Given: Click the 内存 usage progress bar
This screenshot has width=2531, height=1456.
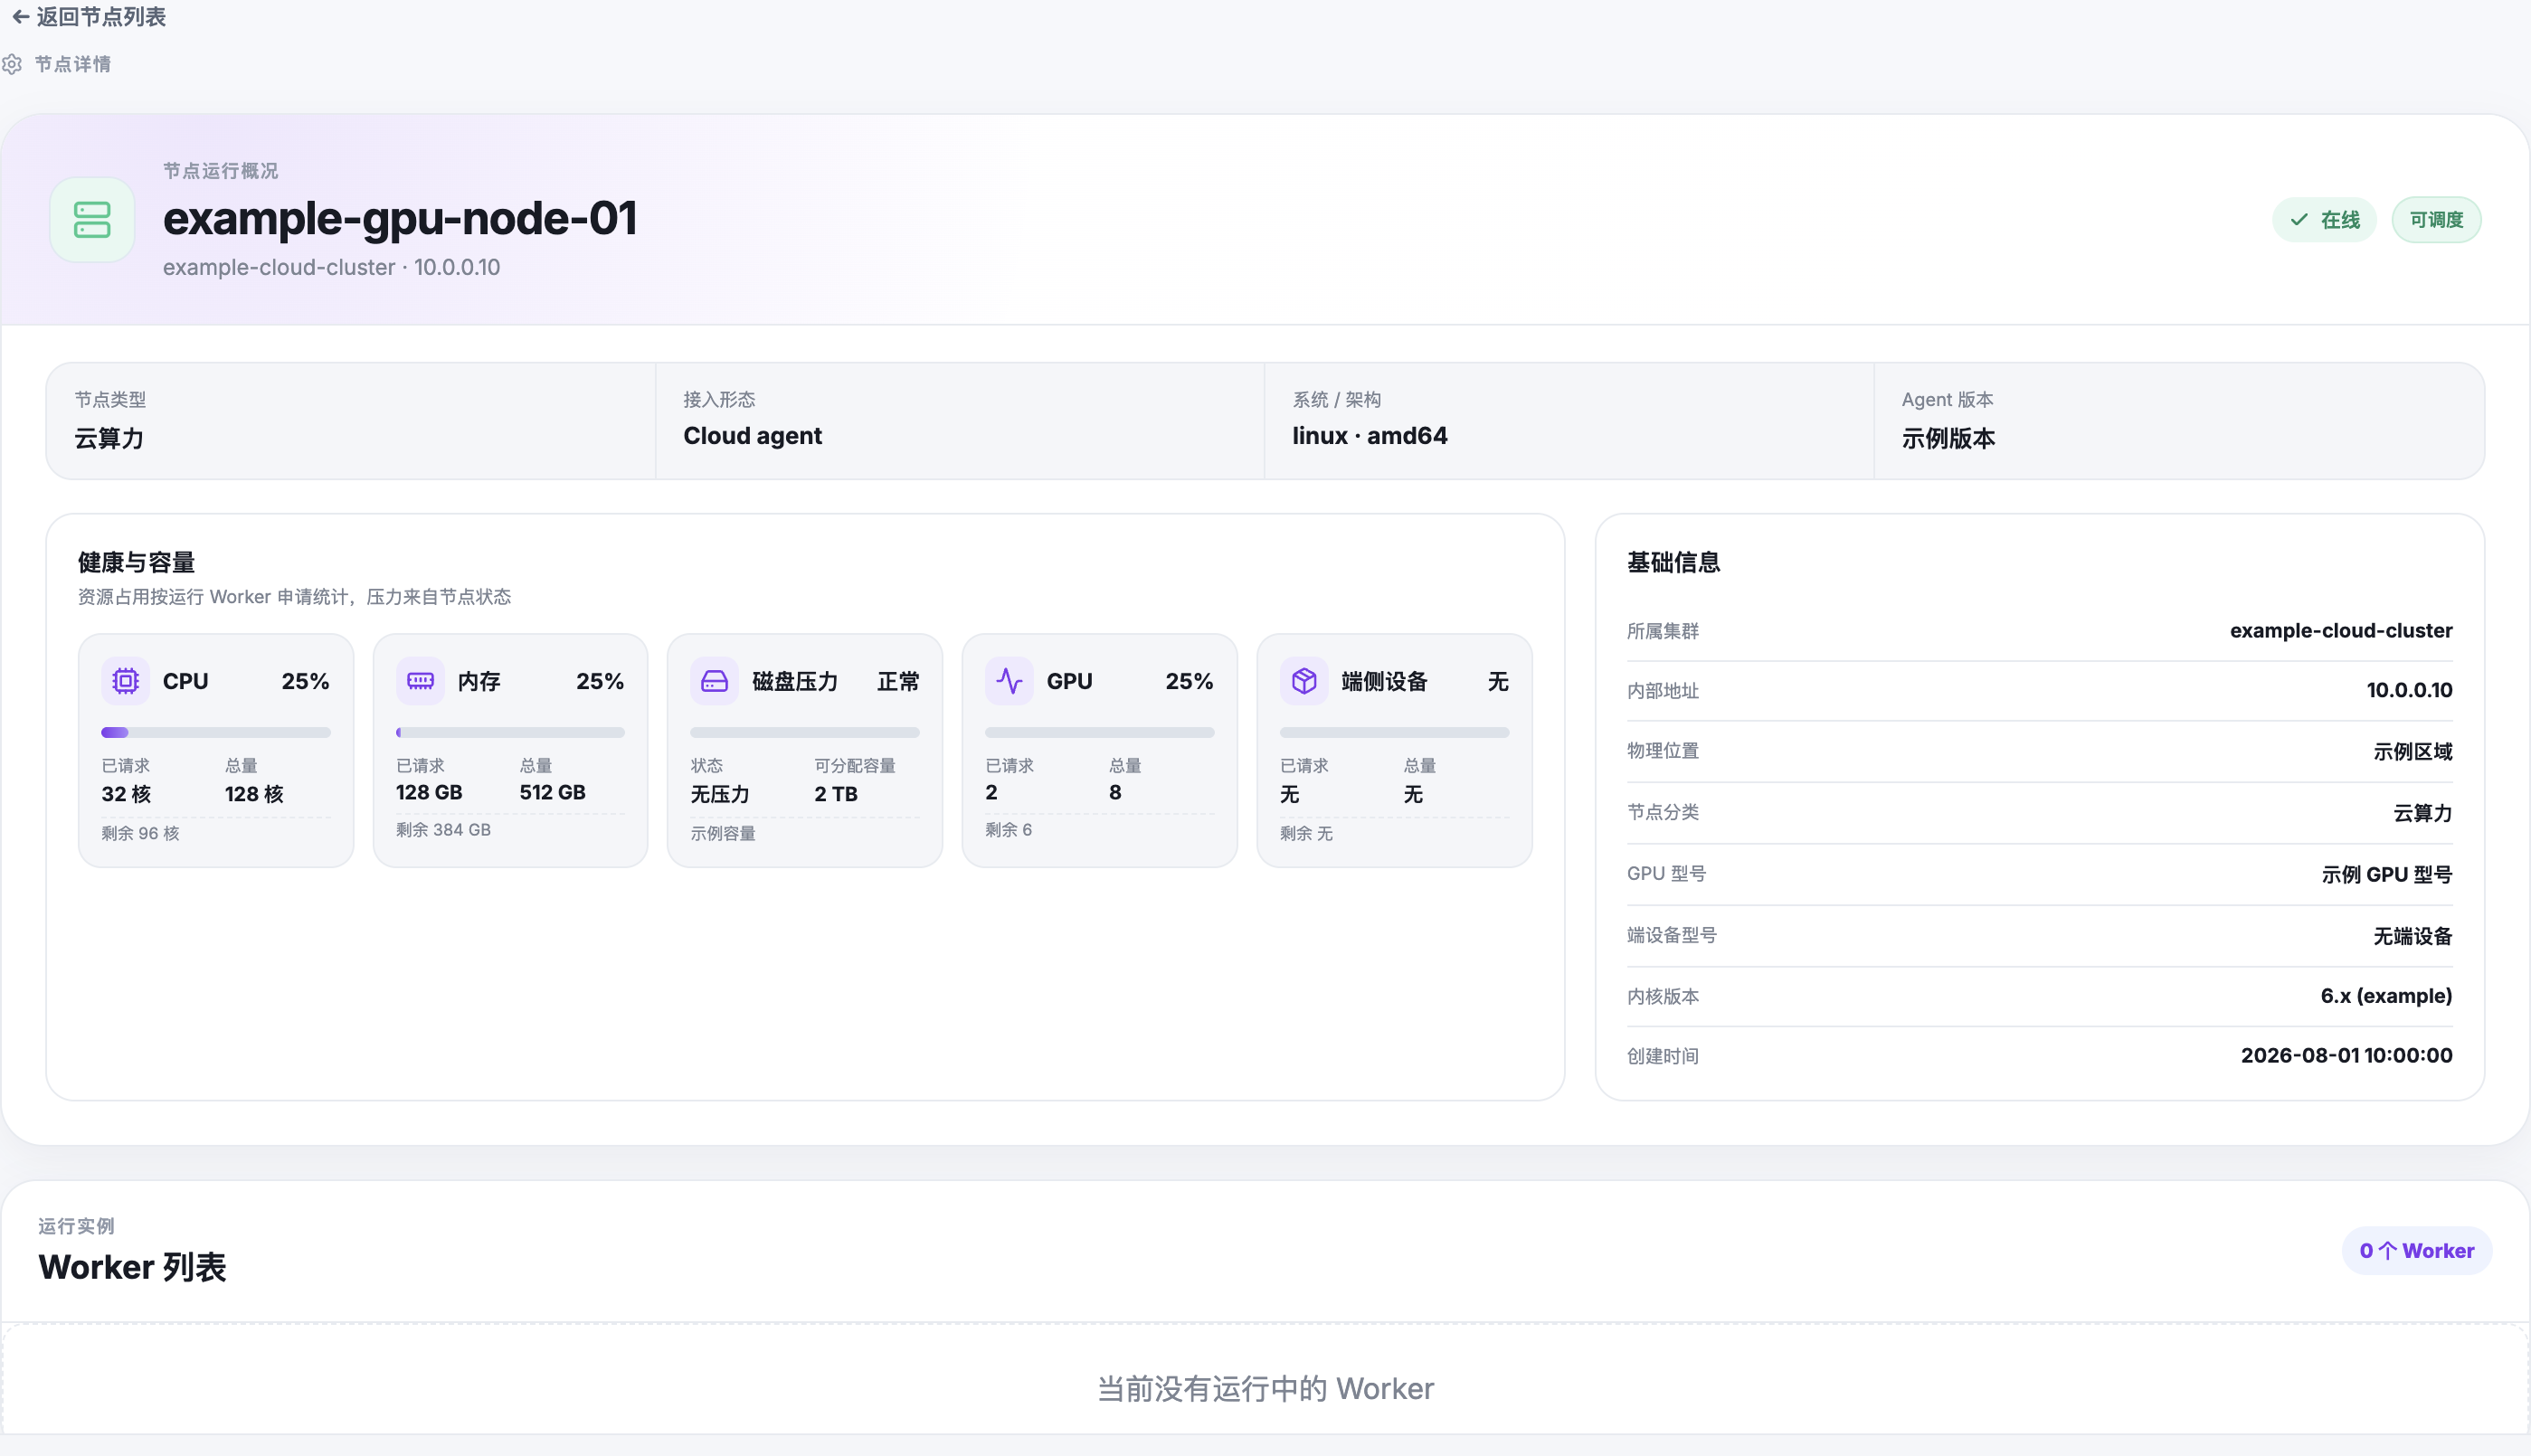Looking at the screenshot, I should point(510,733).
